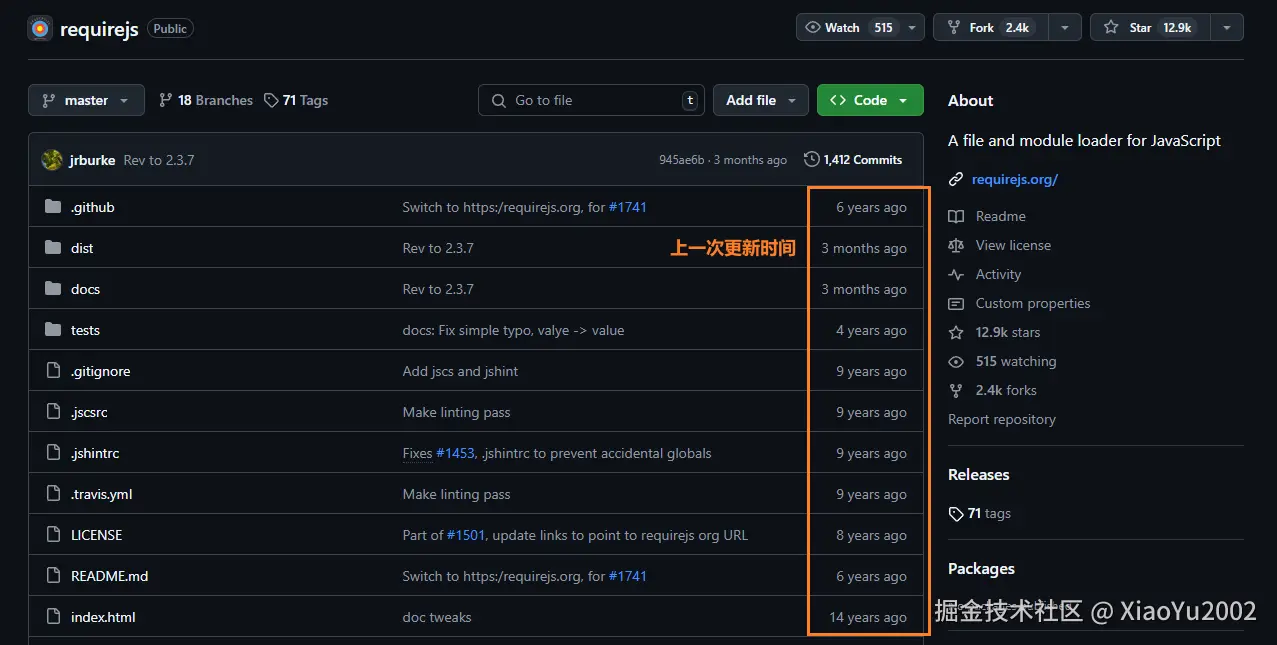Viewport: 1277px width, 645px height.
Task: Open the 18 Branches link
Action: point(206,100)
